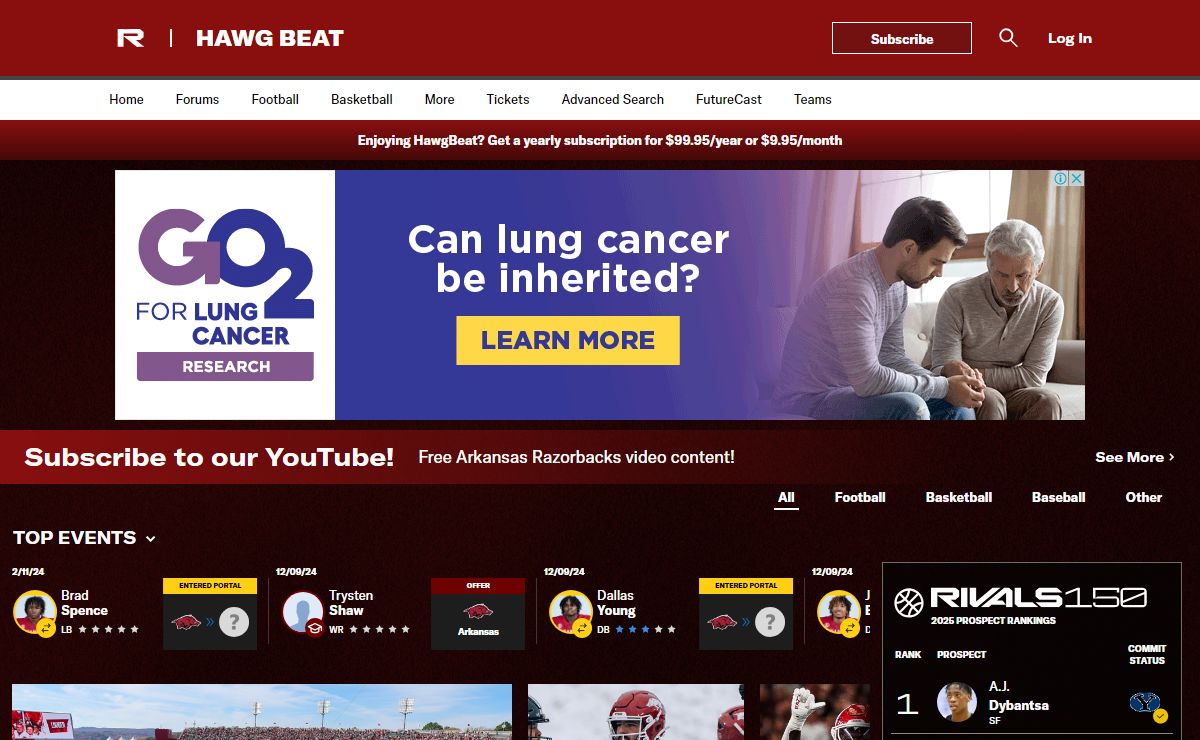Click the question mark on Brad Spence's portal card
The width and height of the screenshot is (1200, 740).
tap(234, 623)
